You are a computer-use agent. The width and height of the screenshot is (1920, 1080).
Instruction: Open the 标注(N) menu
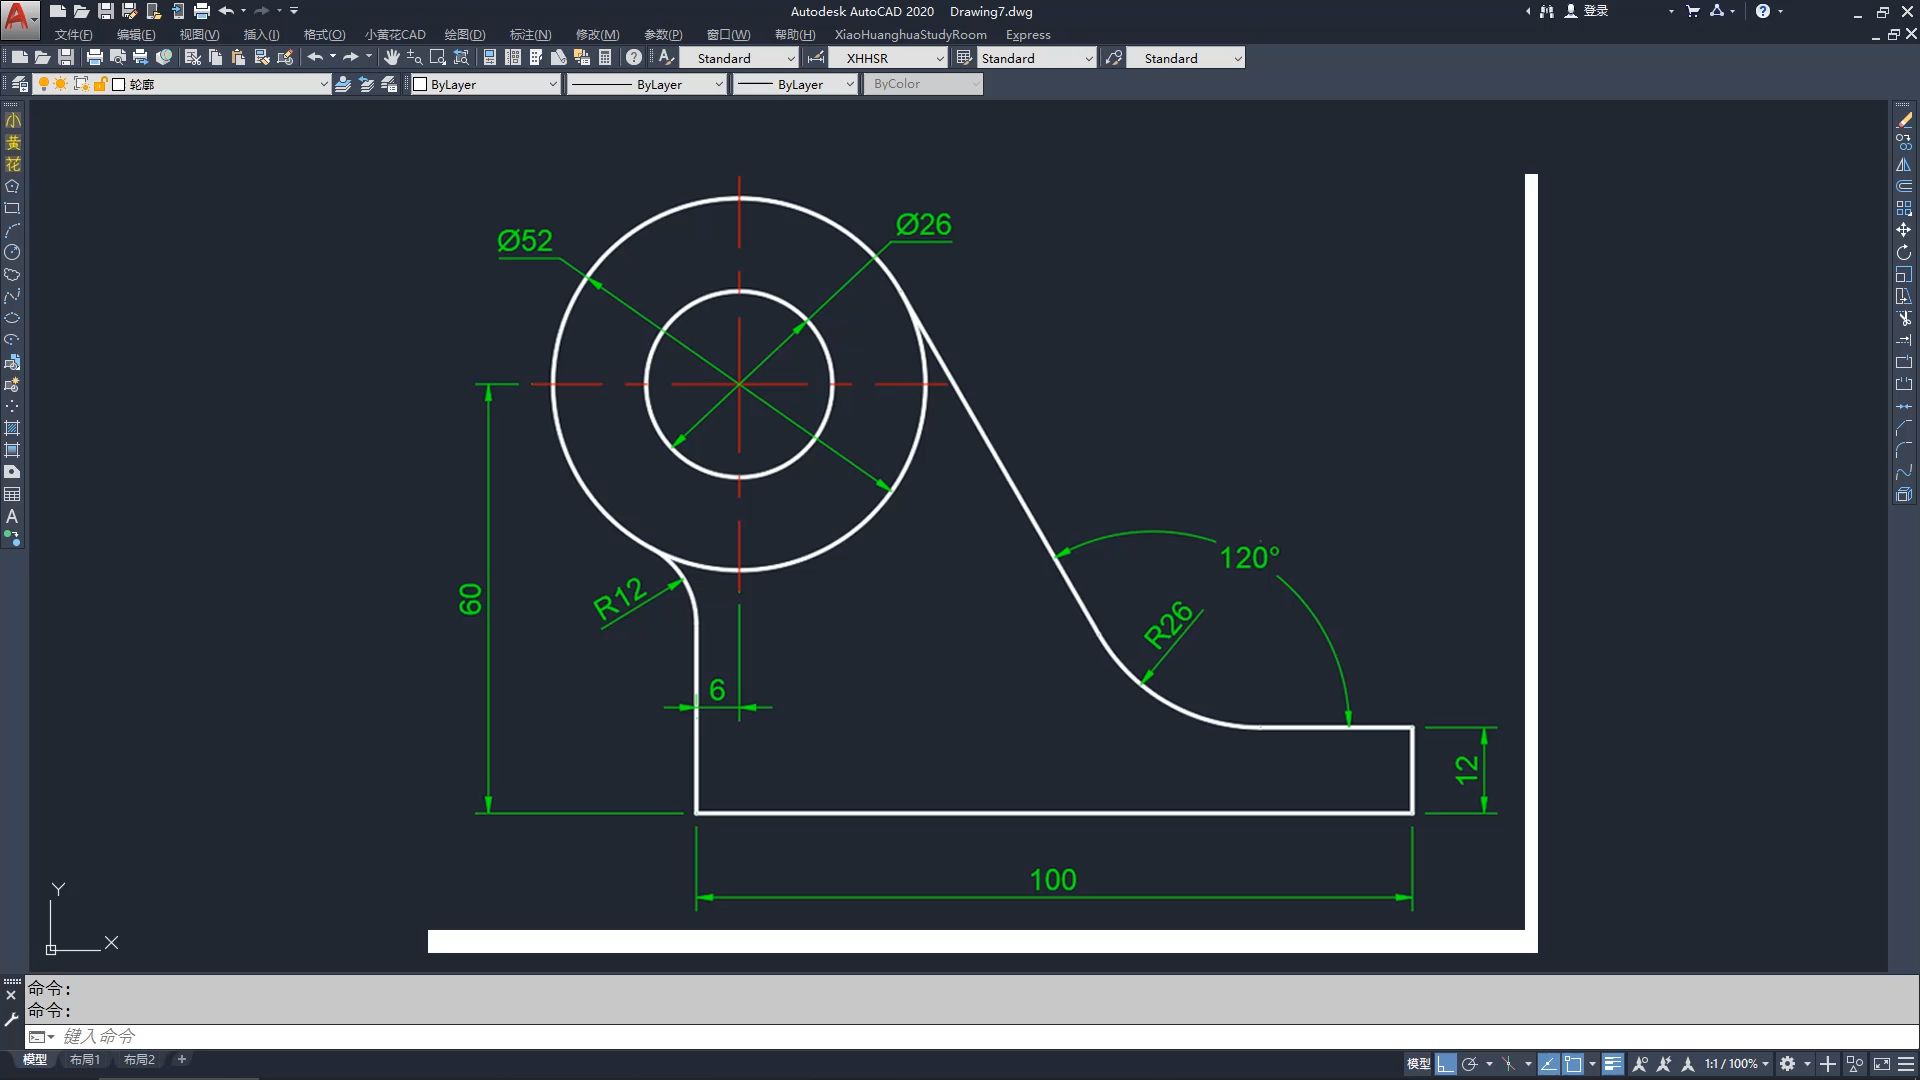point(530,34)
